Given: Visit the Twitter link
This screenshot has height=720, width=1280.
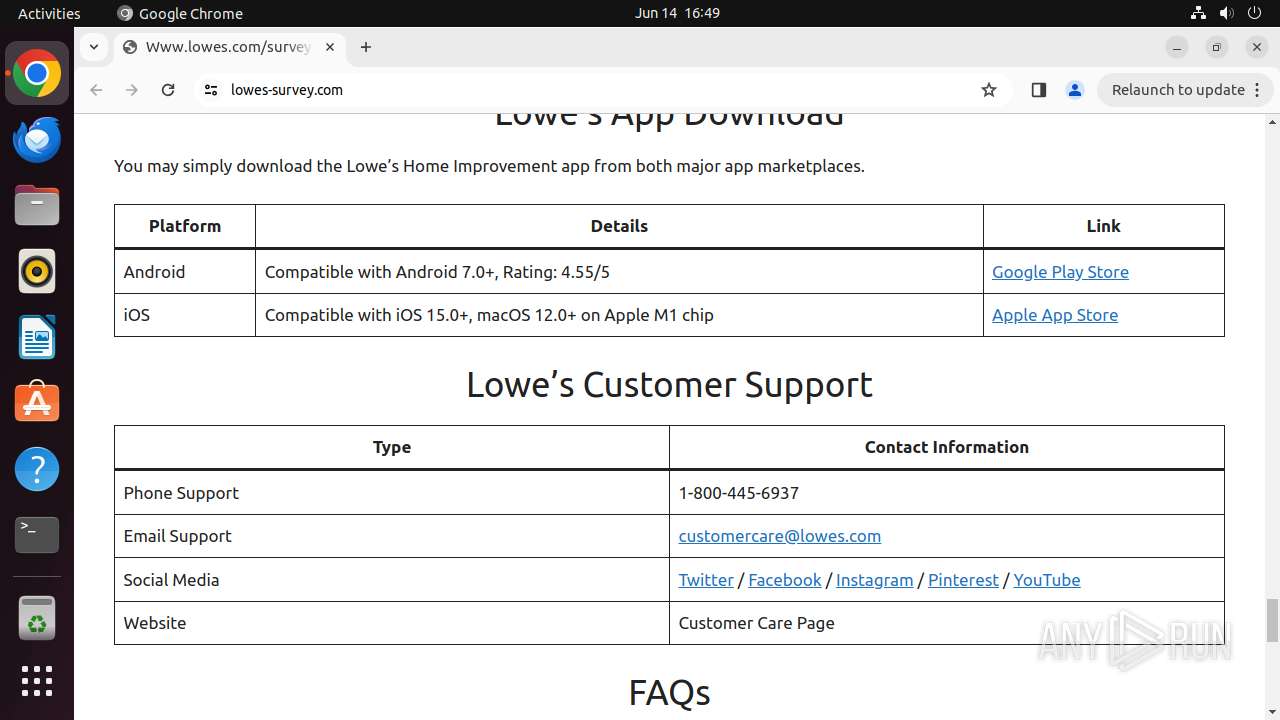Looking at the screenshot, I should coord(706,580).
